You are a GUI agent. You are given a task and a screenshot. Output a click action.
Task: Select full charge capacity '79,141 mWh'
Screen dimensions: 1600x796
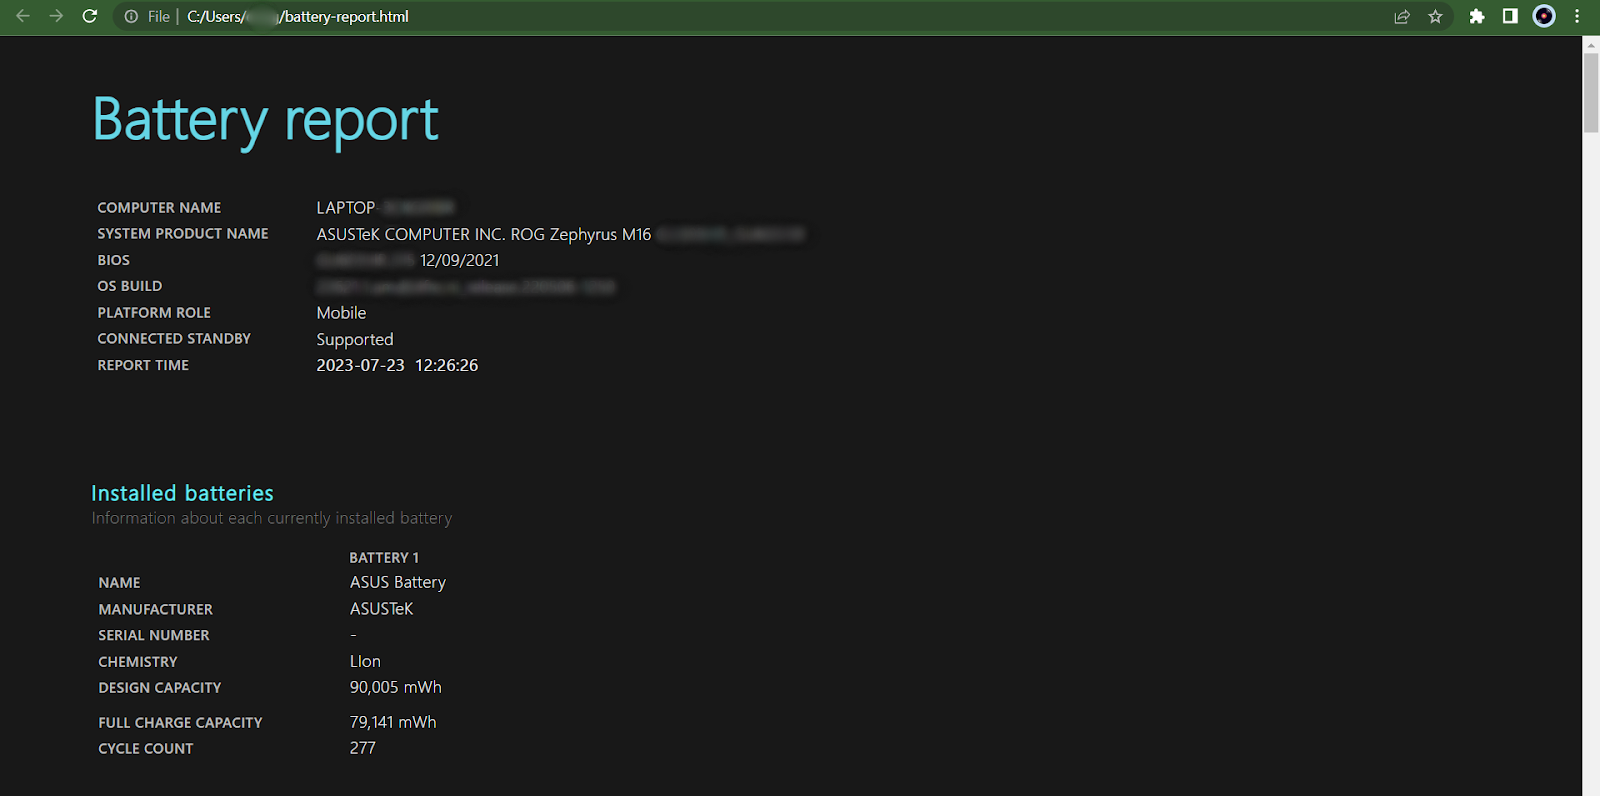[x=393, y=723]
